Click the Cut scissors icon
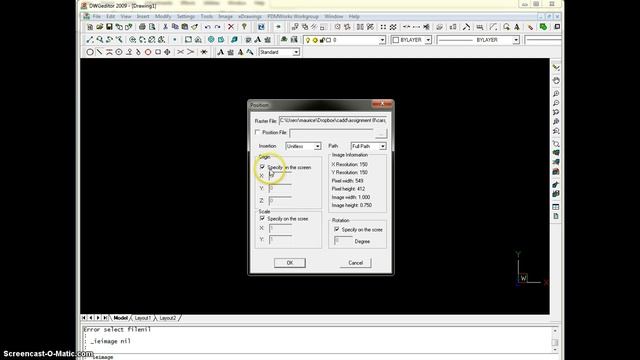Screen dimensions: 640x360 pyautogui.click(x=165, y=27)
